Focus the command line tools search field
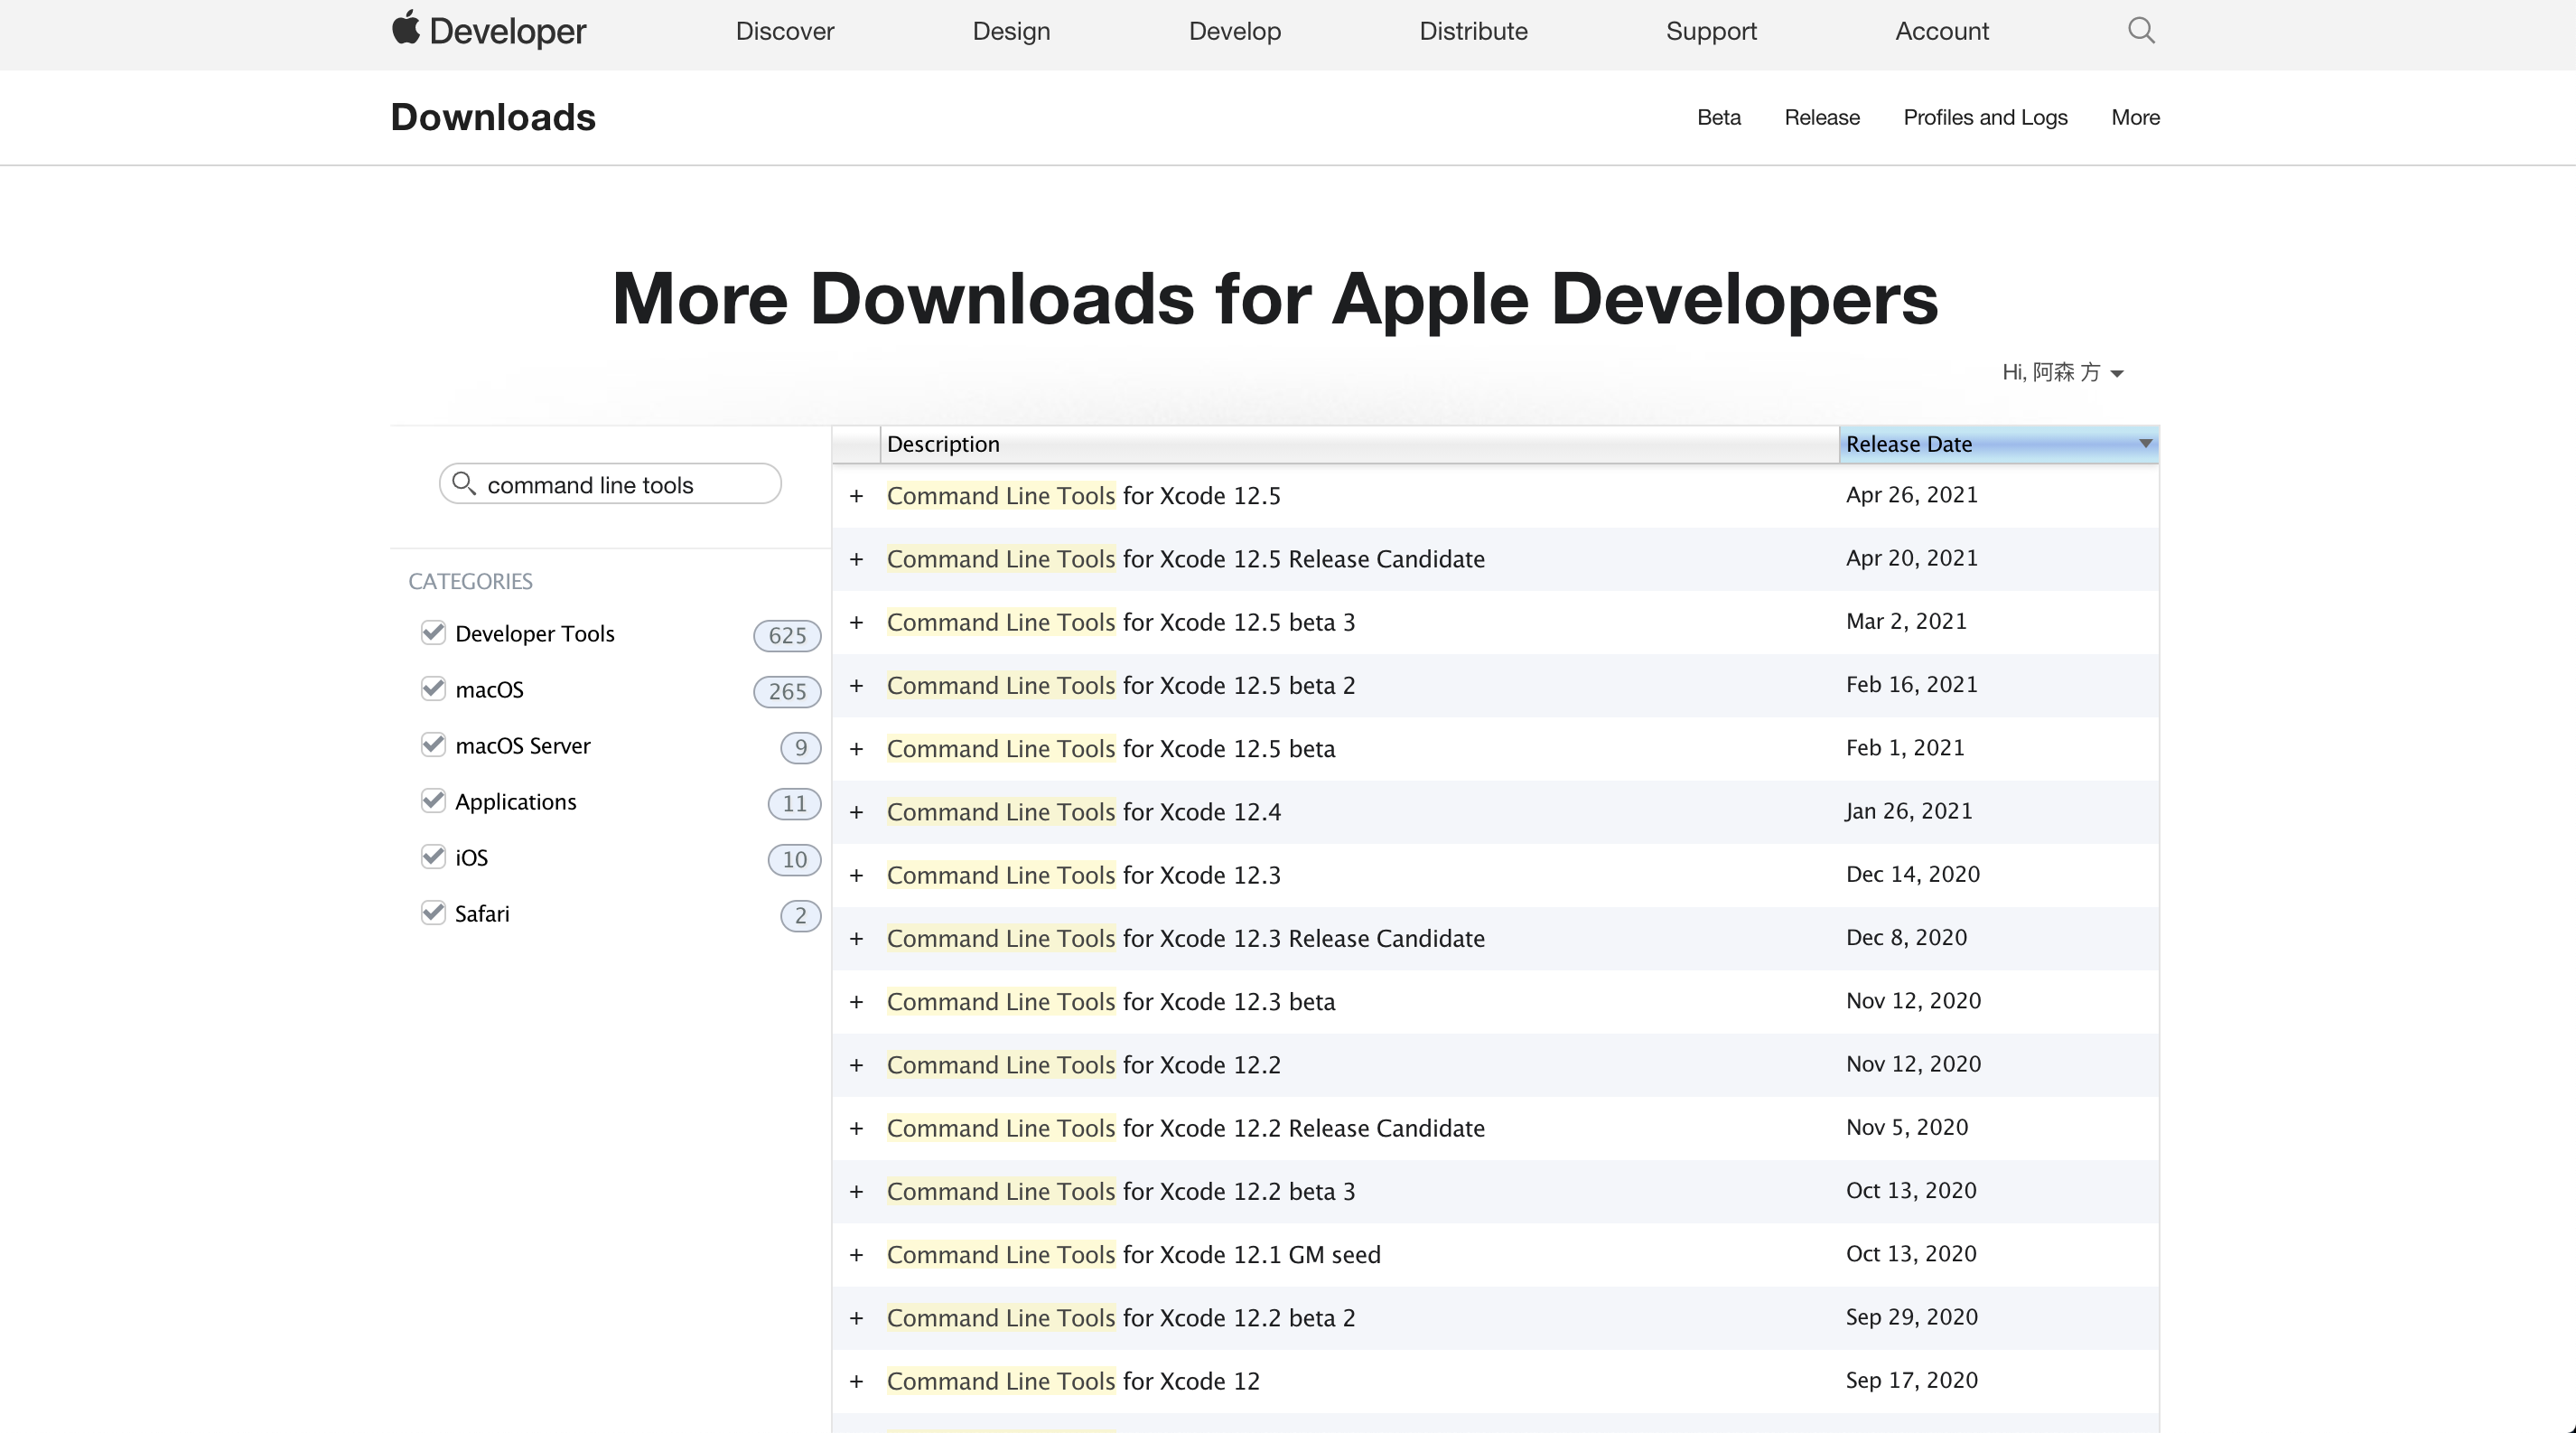 pos(610,484)
